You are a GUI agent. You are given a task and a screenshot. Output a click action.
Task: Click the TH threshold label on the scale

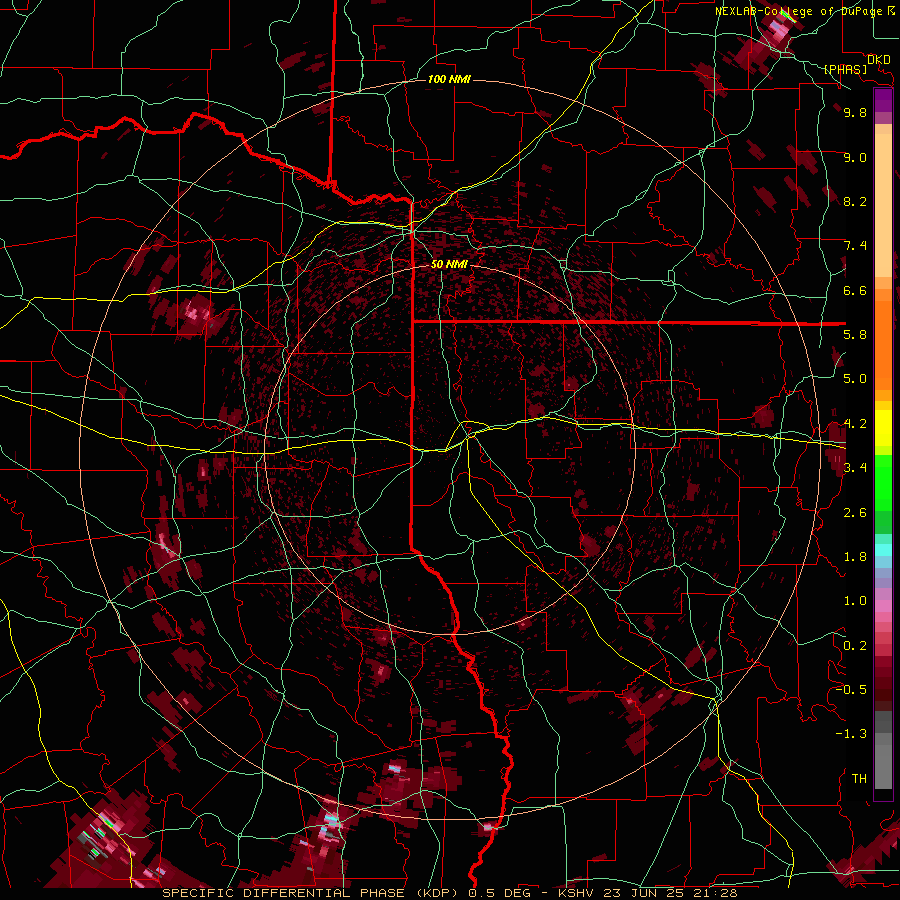[x=859, y=779]
